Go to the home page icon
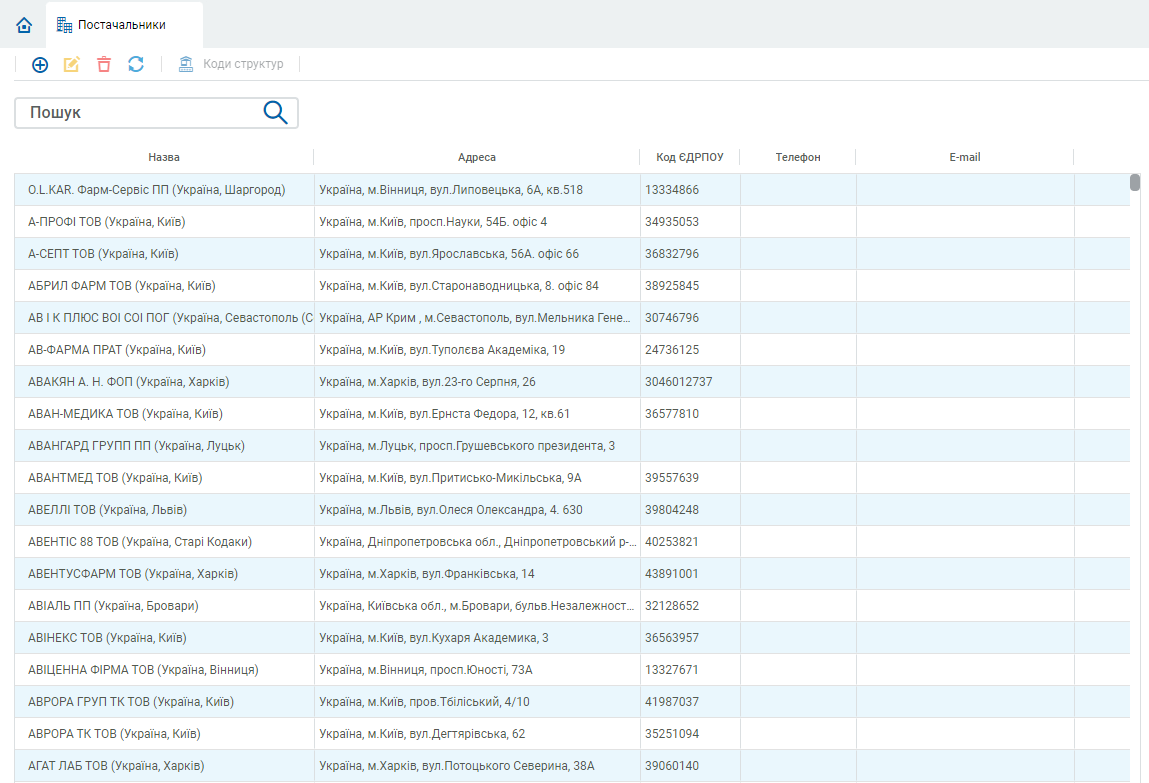The image size is (1149, 783). click(24, 25)
